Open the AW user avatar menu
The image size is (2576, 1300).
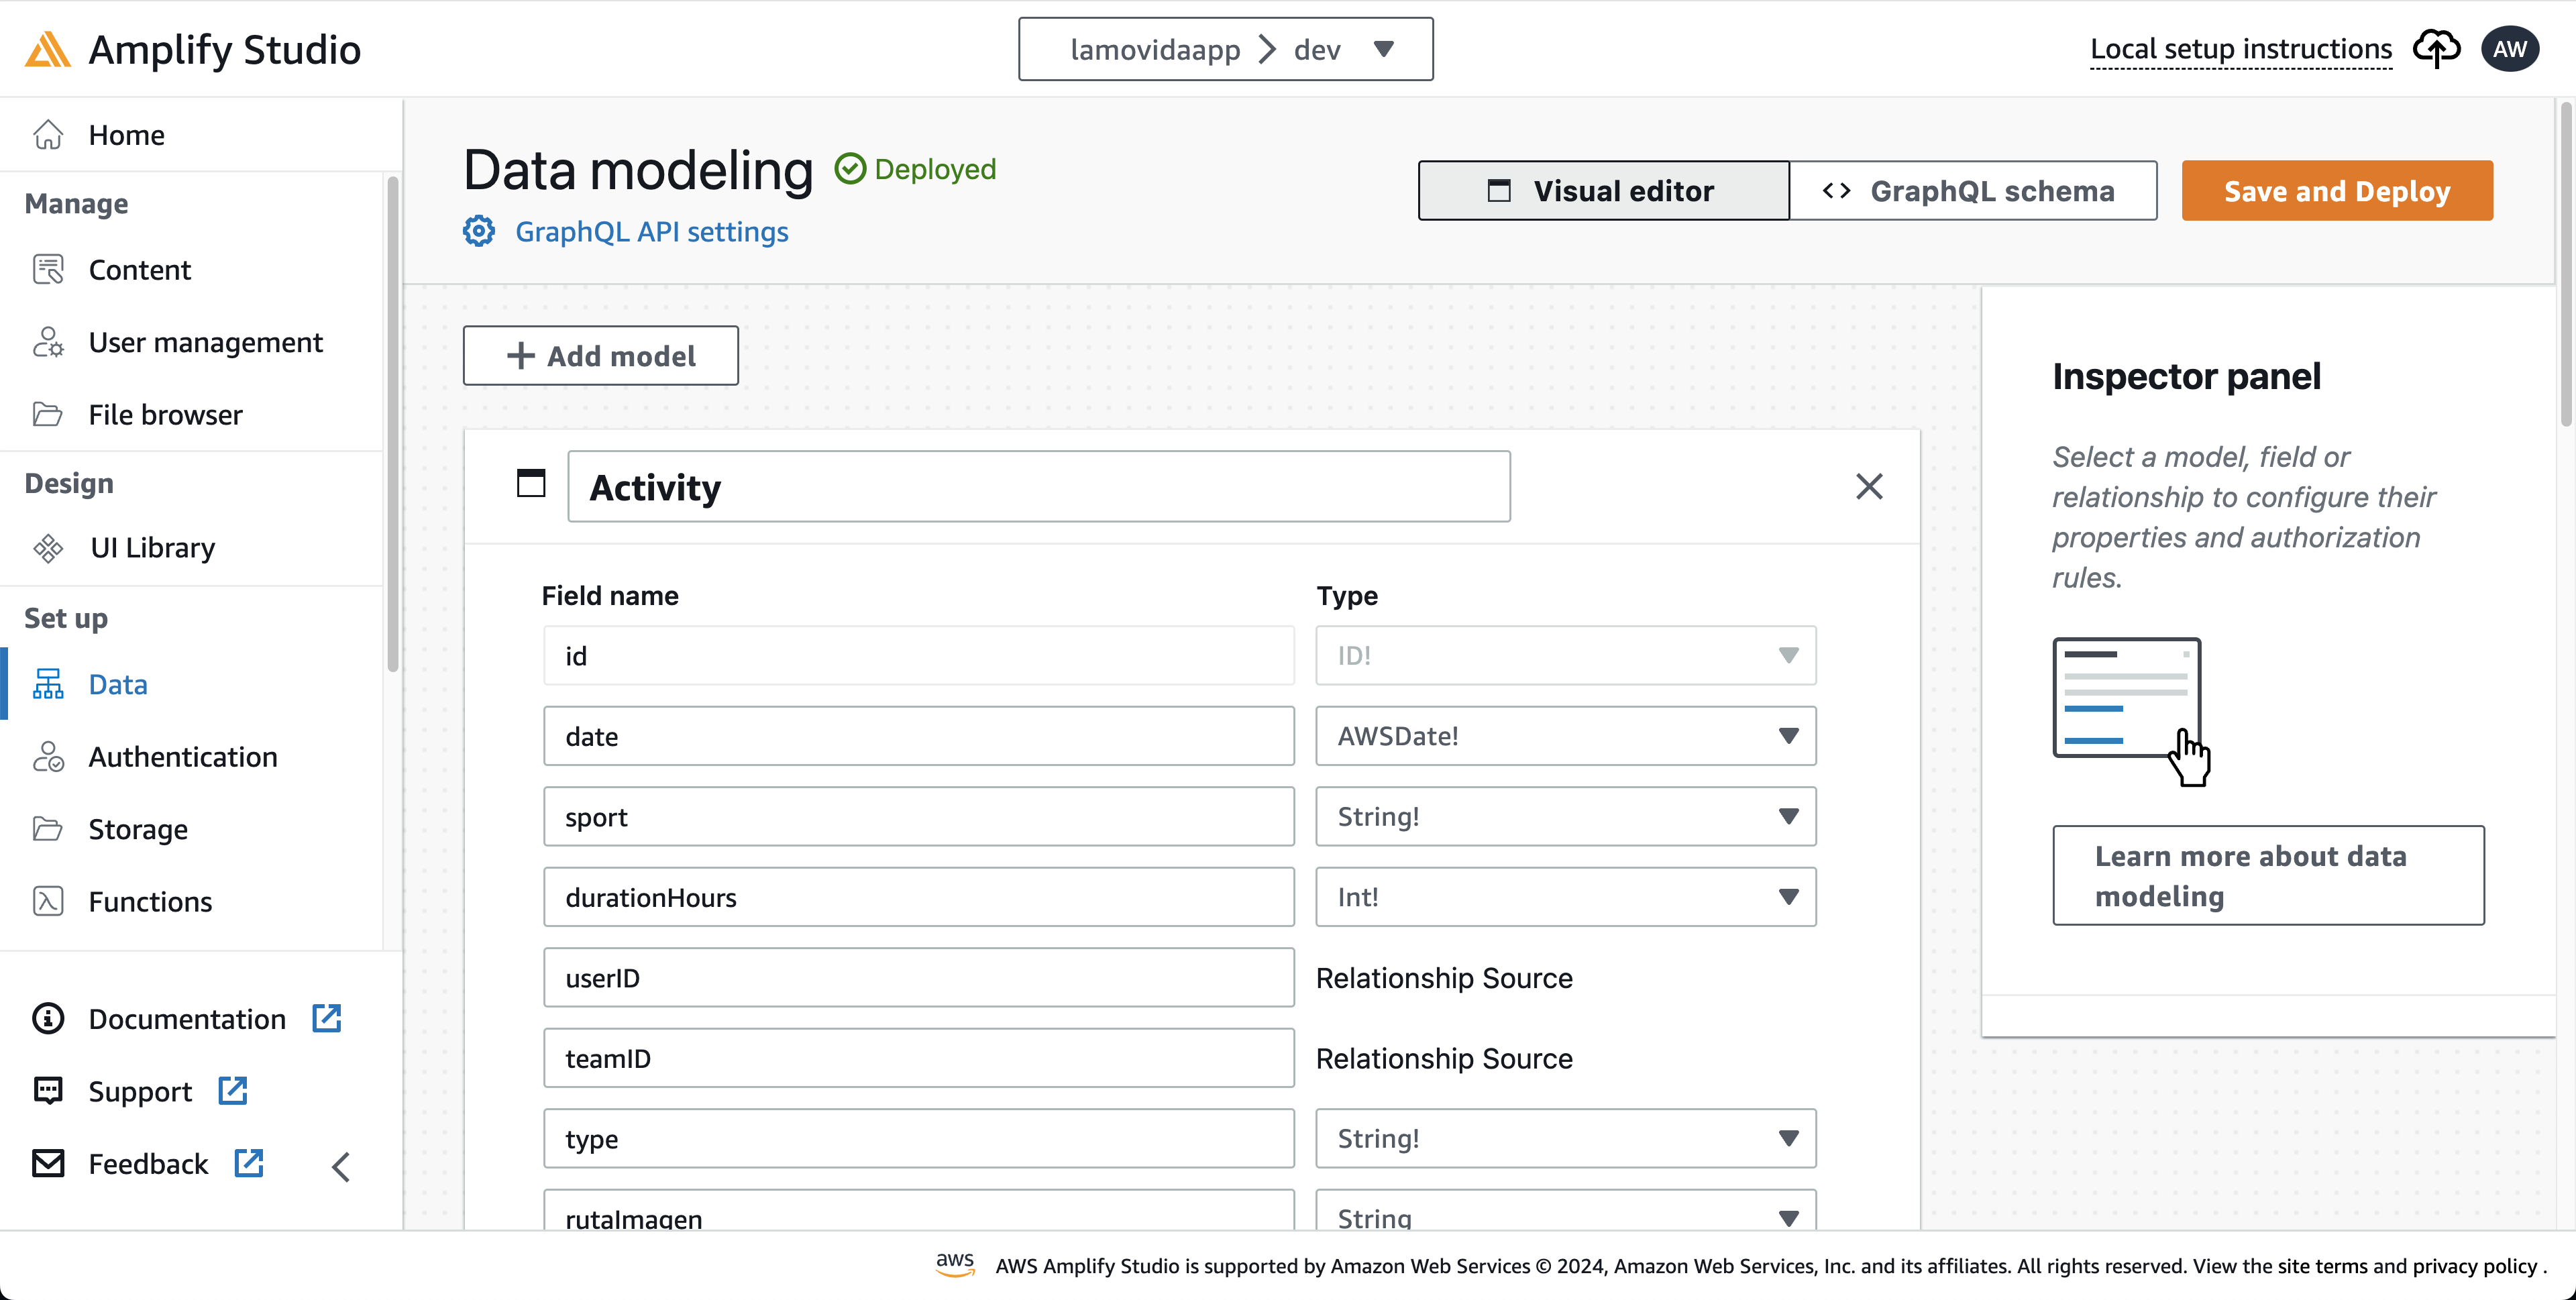point(2509,49)
